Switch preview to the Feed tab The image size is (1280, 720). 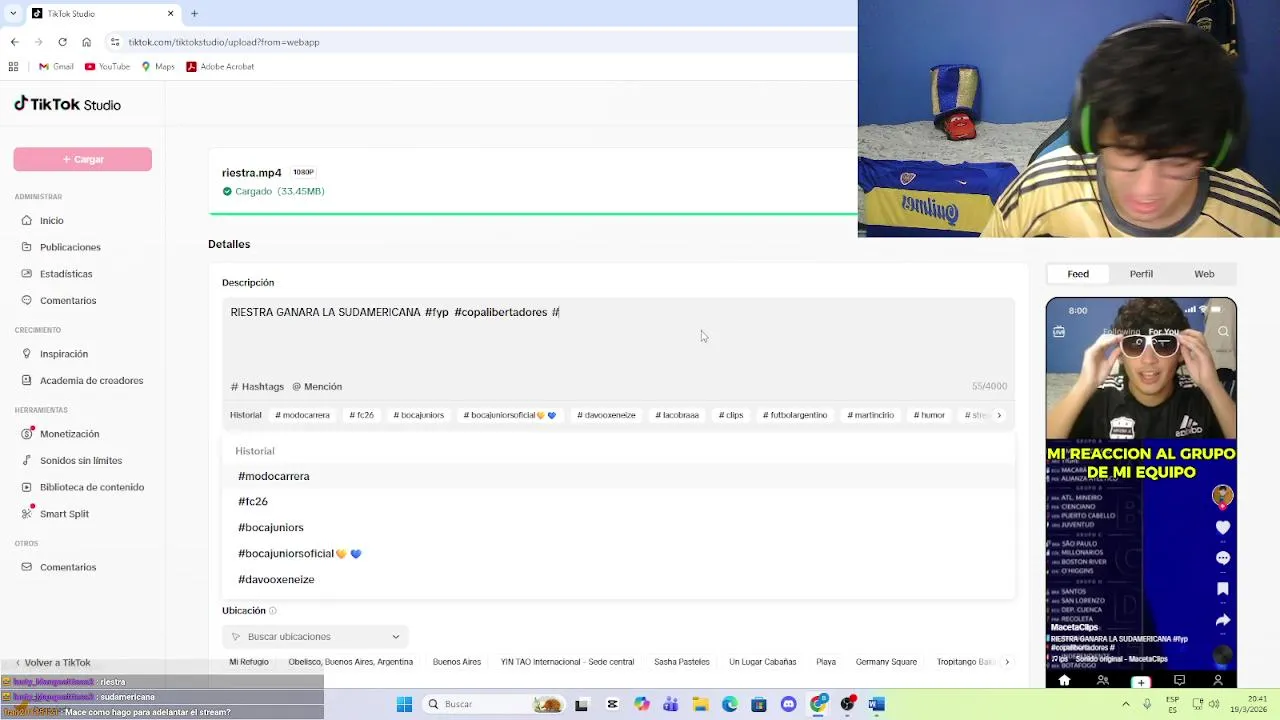[x=1078, y=274]
